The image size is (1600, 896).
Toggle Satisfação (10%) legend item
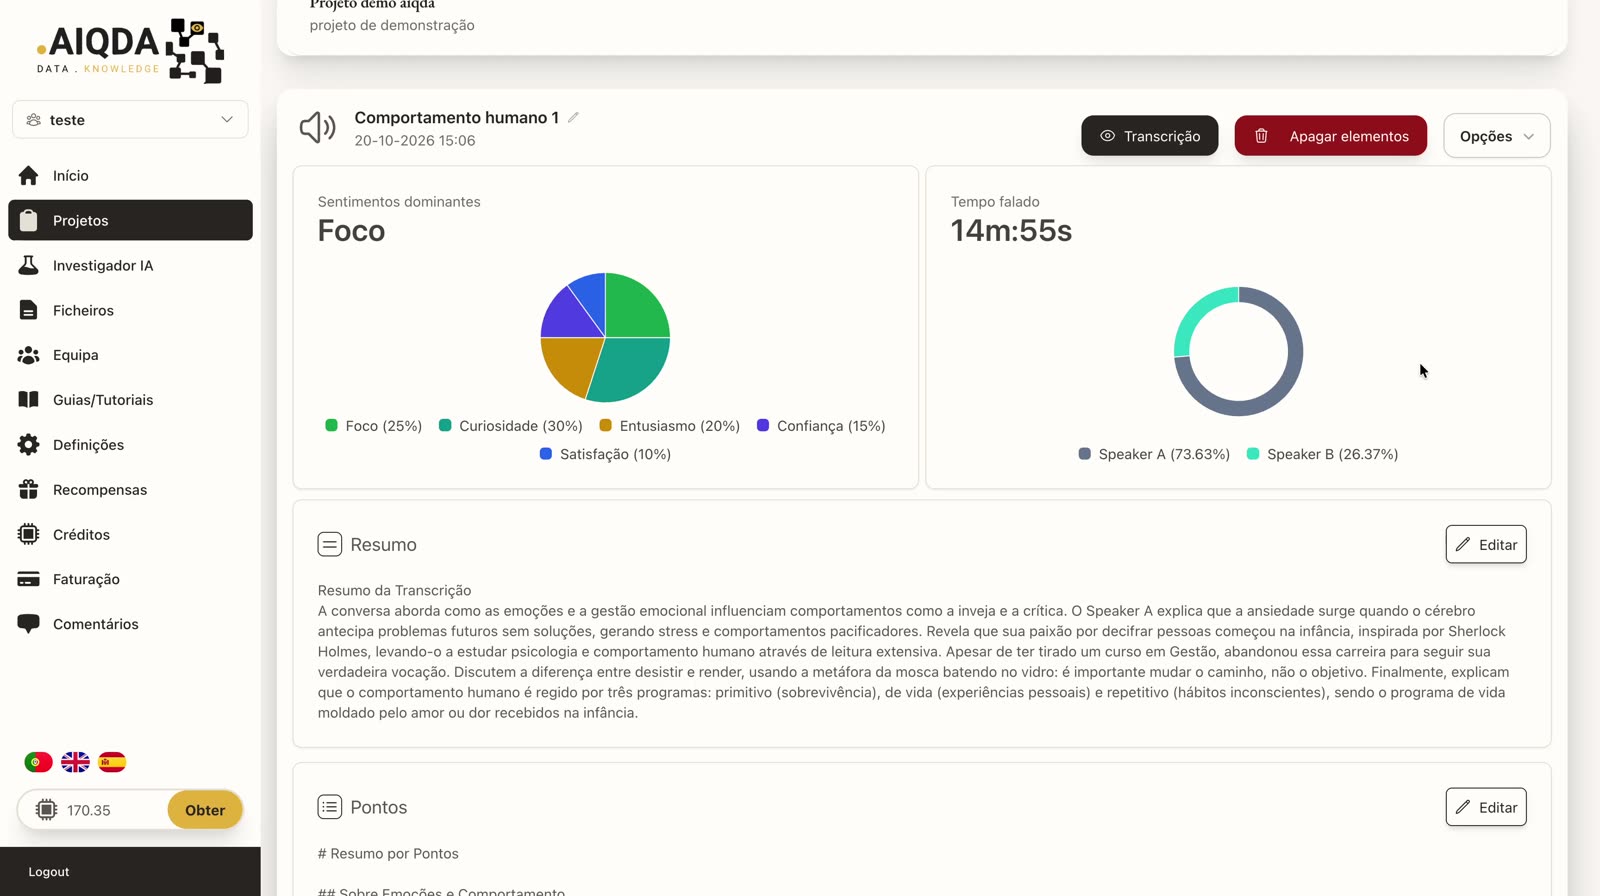(x=605, y=454)
